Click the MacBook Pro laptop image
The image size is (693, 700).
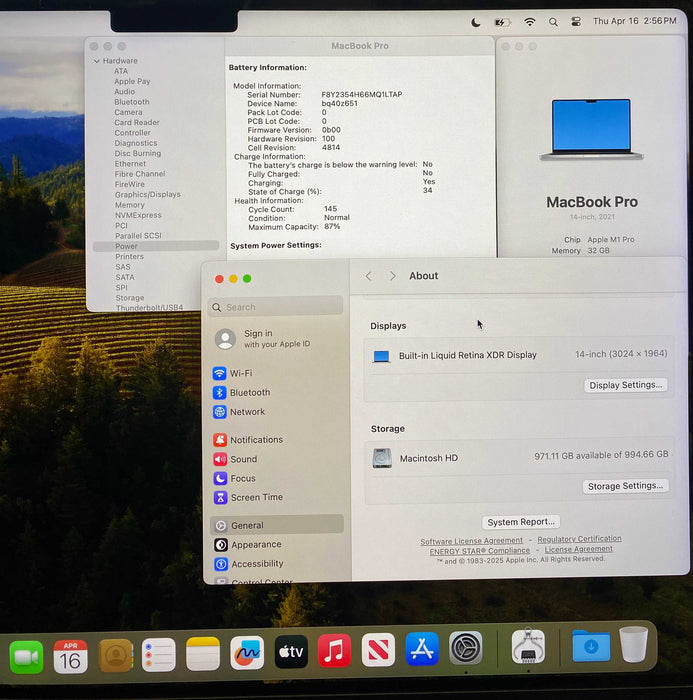coord(591,129)
